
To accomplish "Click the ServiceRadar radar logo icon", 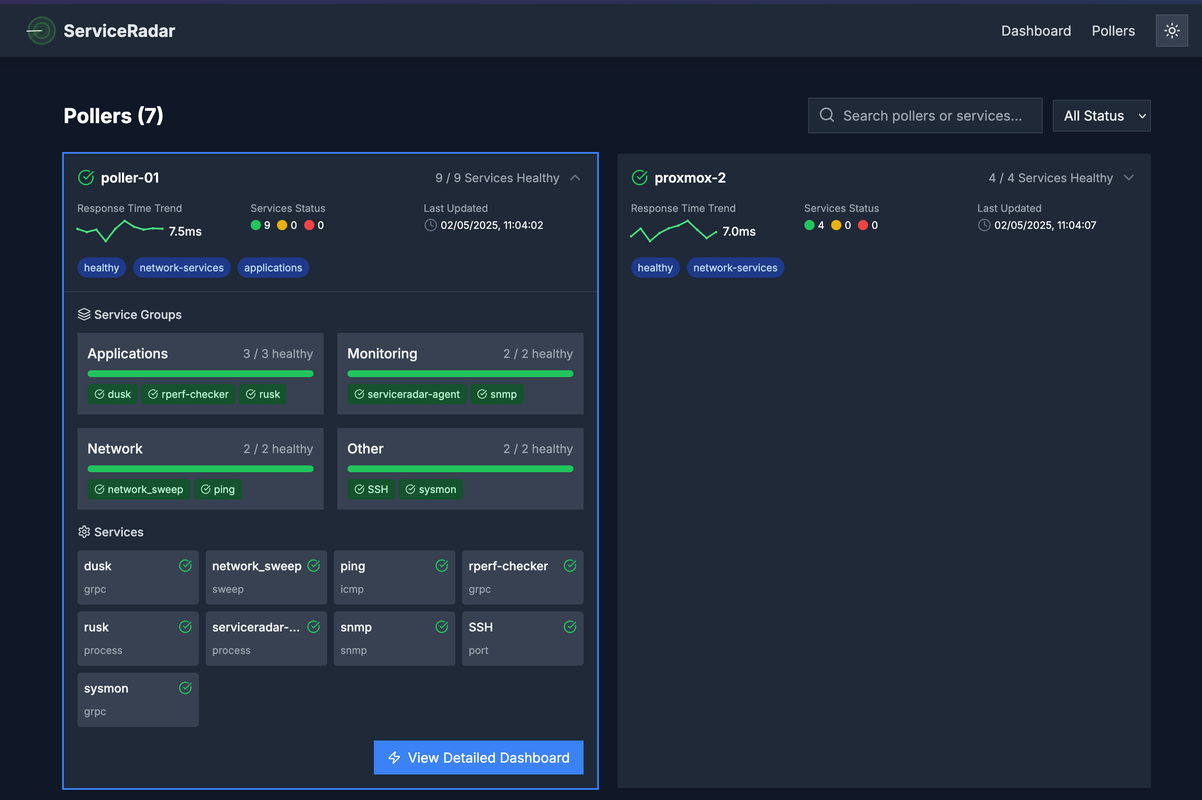I will tap(40, 31).
